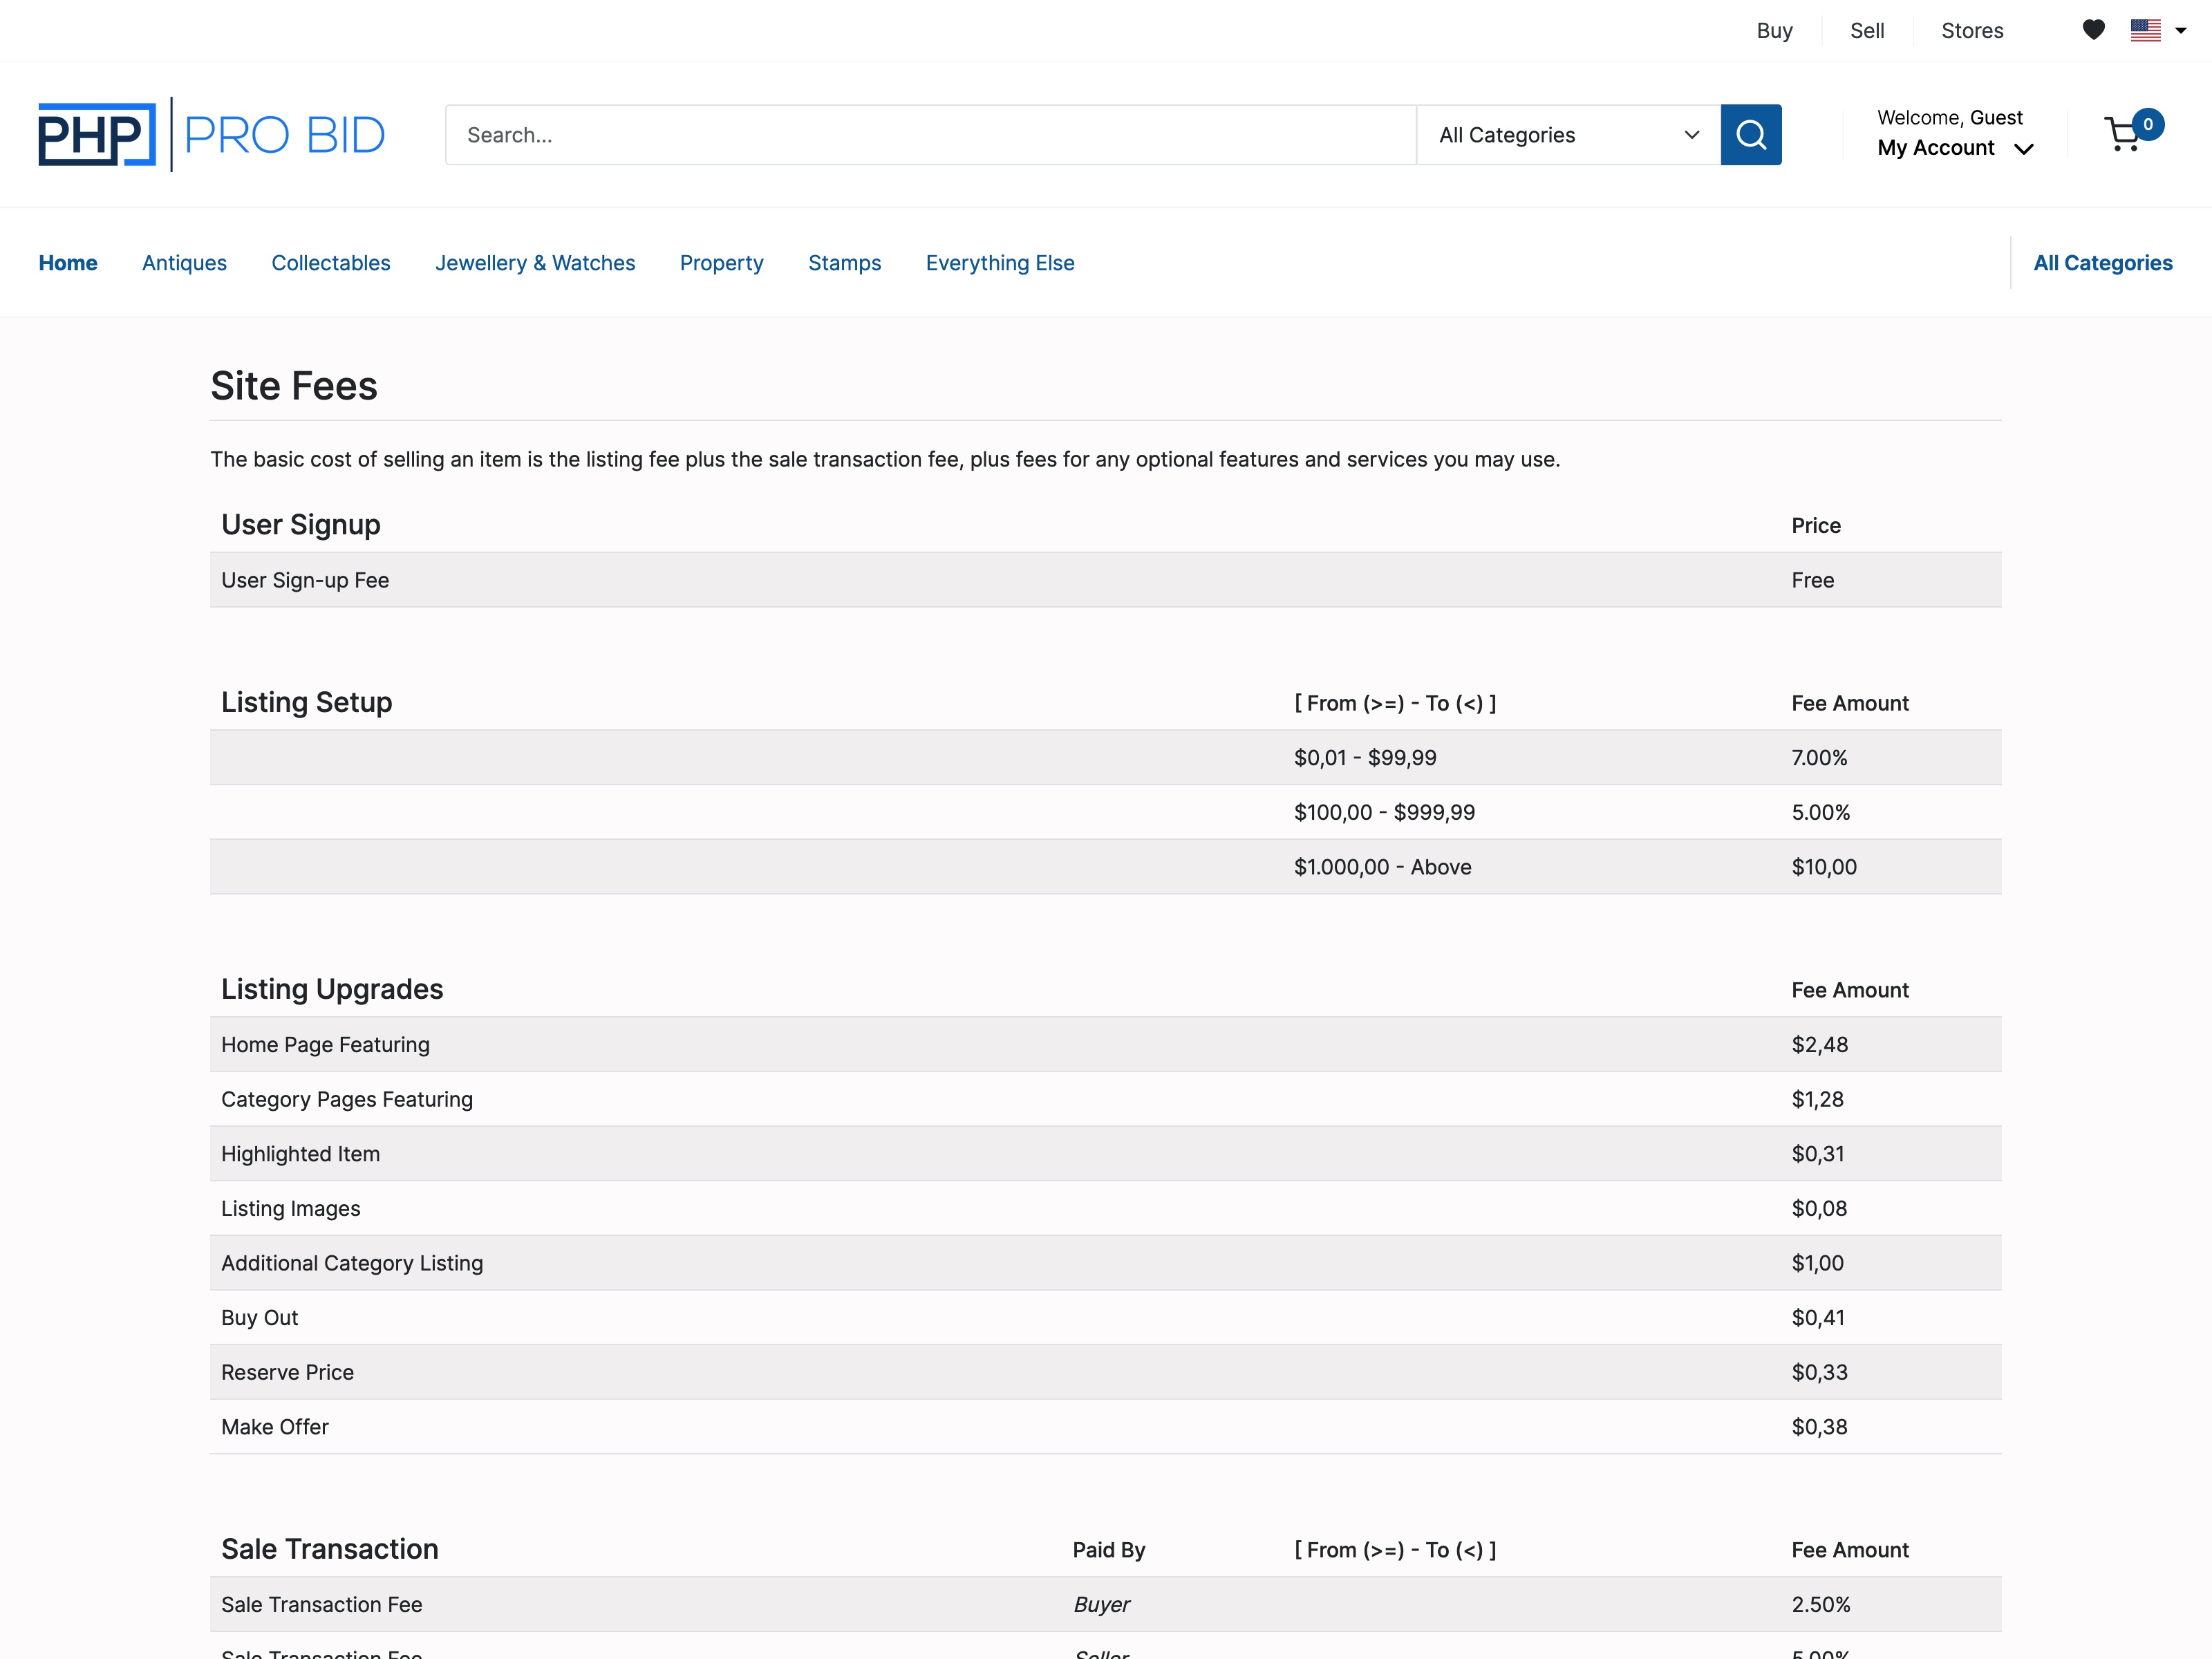This screenshot has height=1659, width=2212.
Task: Open the wishlist heart icon
Action: 2093,30
